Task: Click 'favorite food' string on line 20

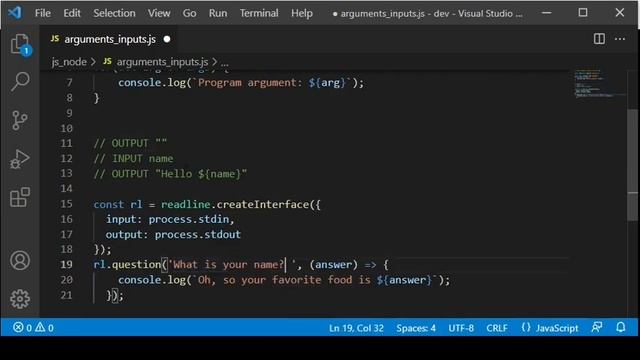Action: tap(312, 280)
